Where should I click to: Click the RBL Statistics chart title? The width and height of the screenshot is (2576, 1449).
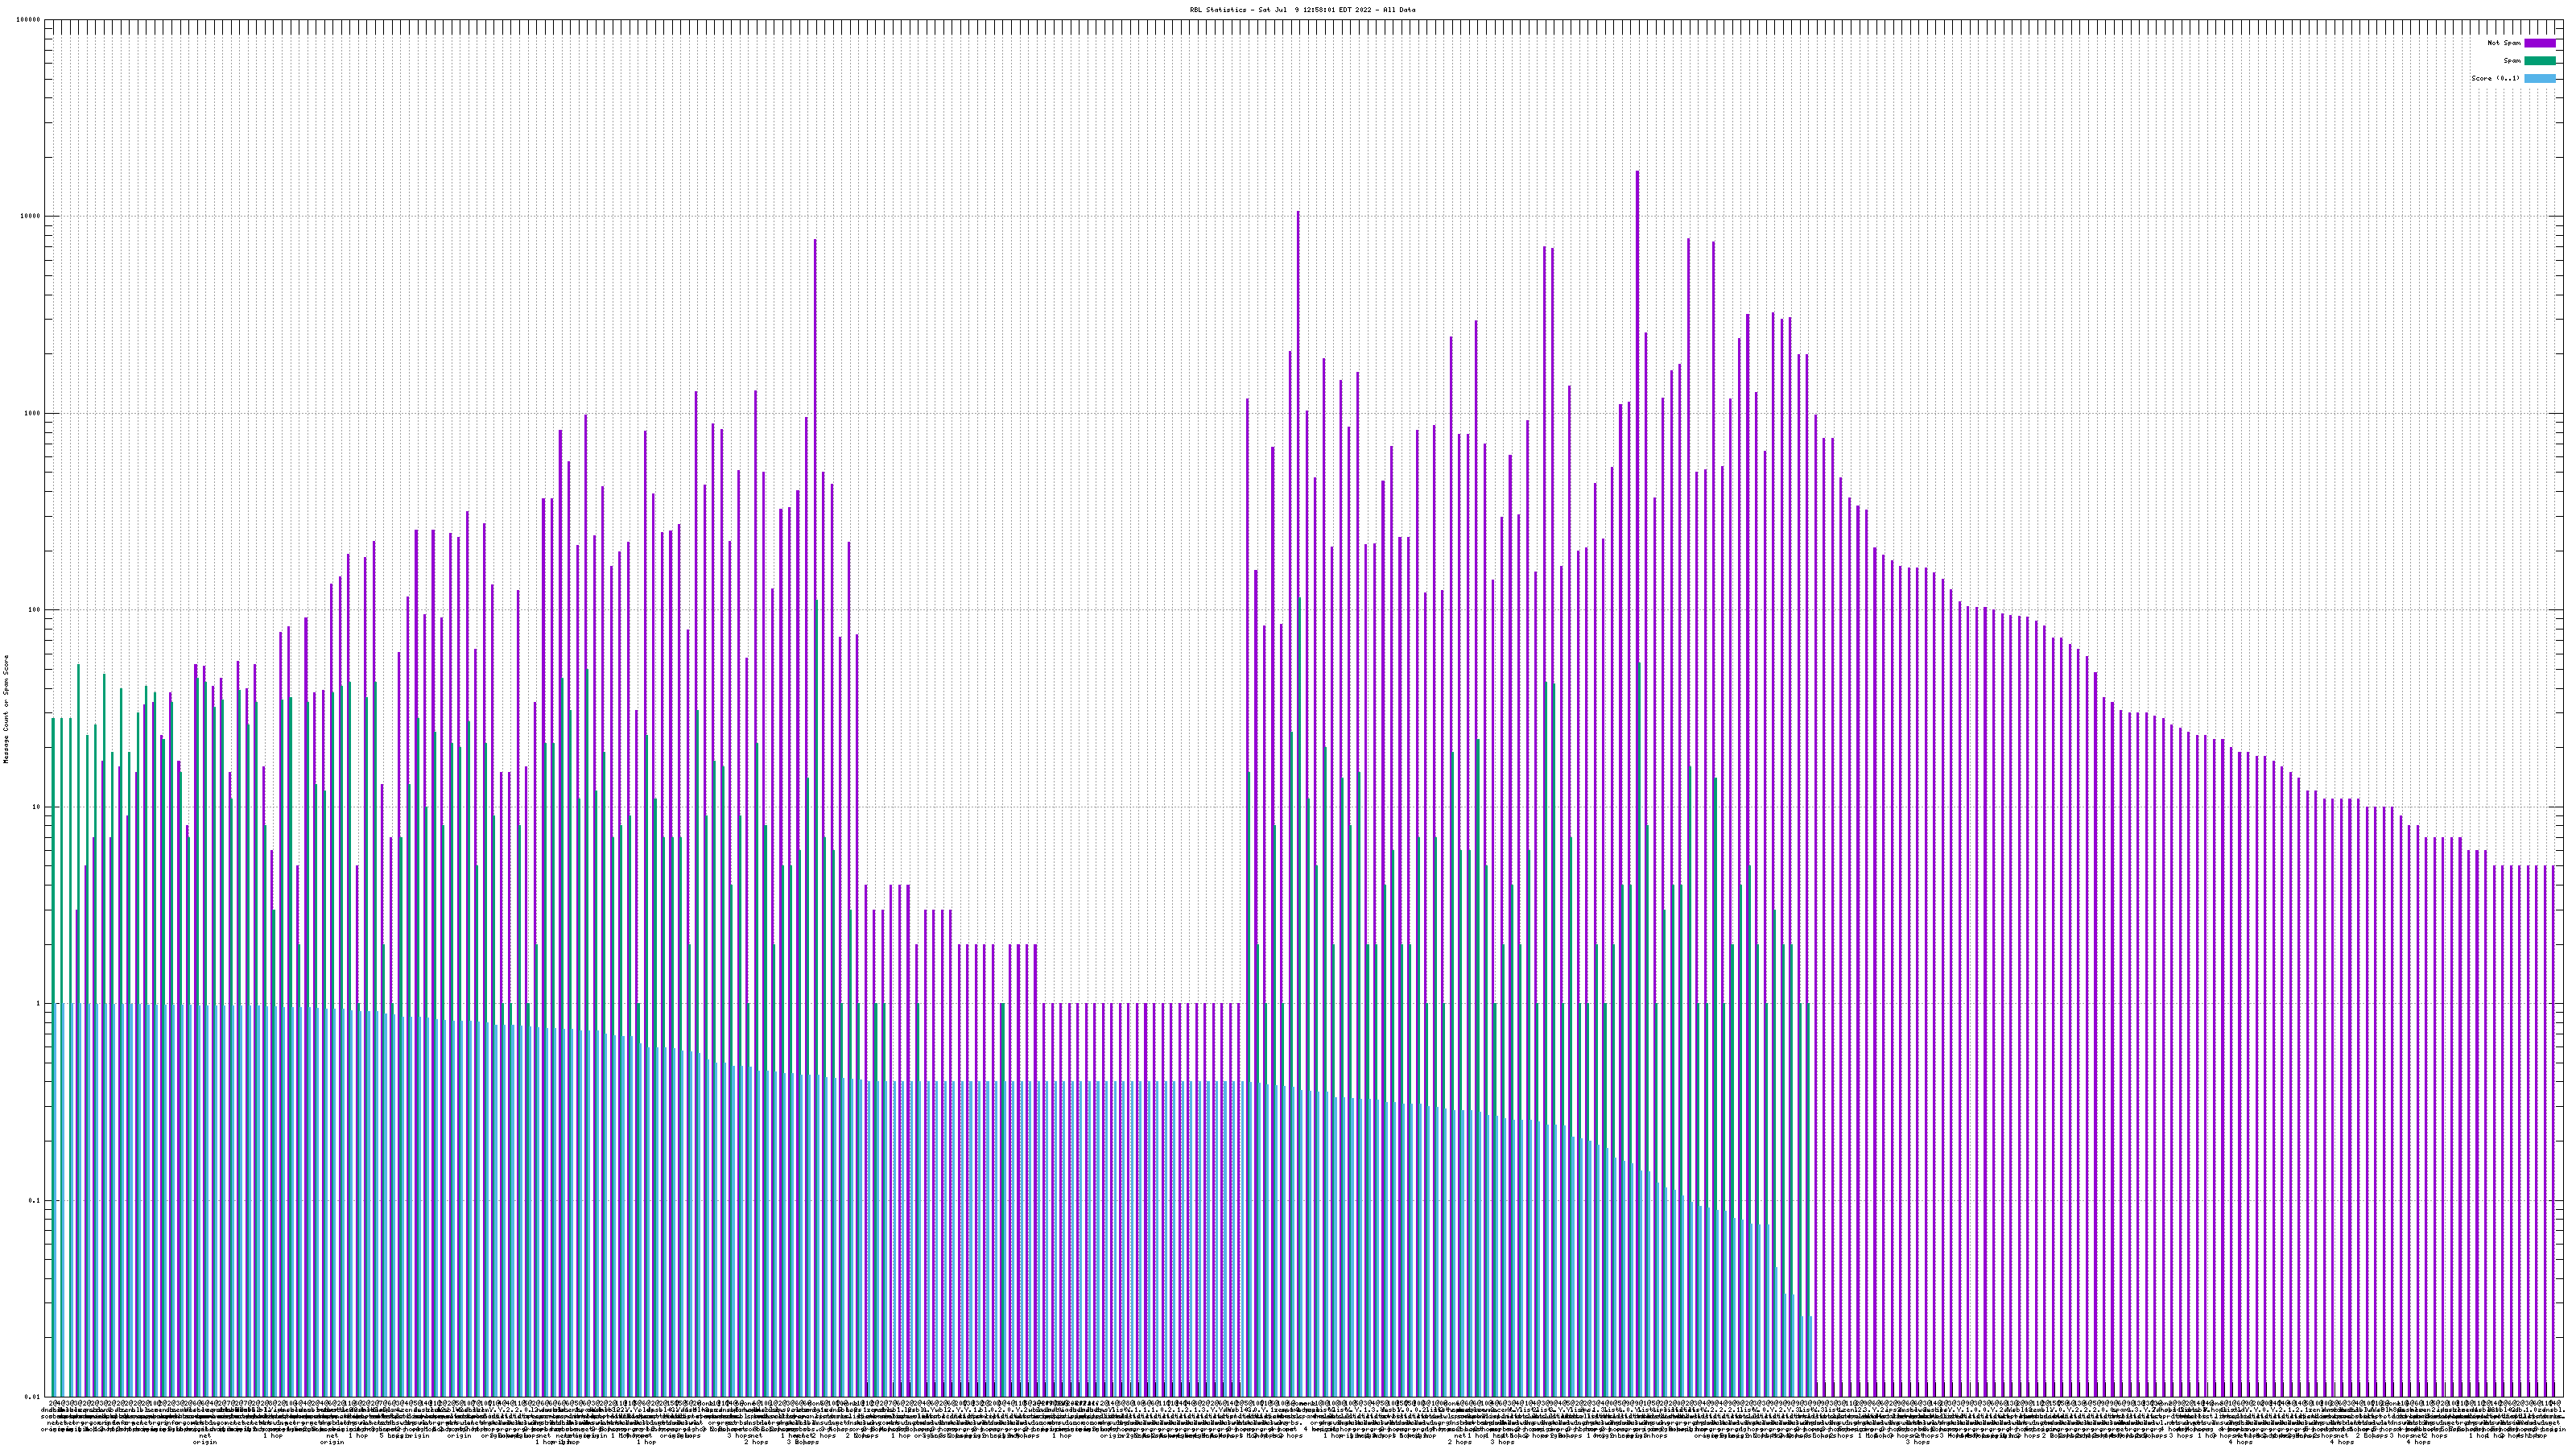coord(1302,10)
